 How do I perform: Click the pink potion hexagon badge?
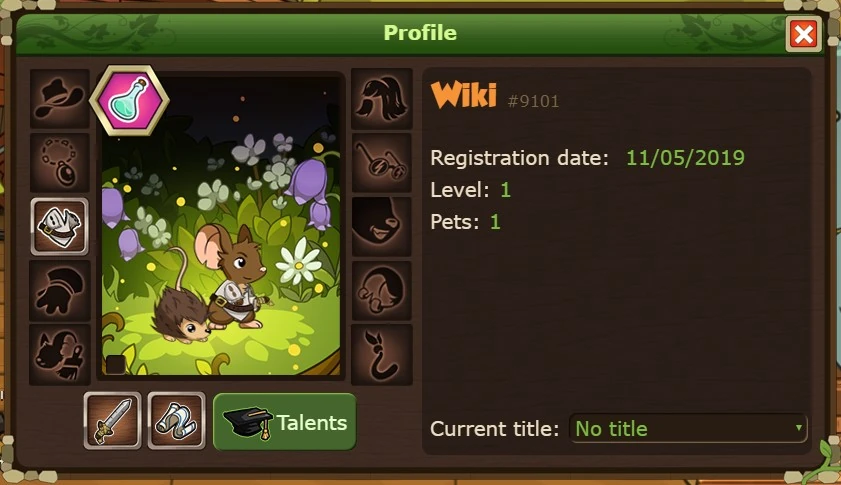click(129, 100)
